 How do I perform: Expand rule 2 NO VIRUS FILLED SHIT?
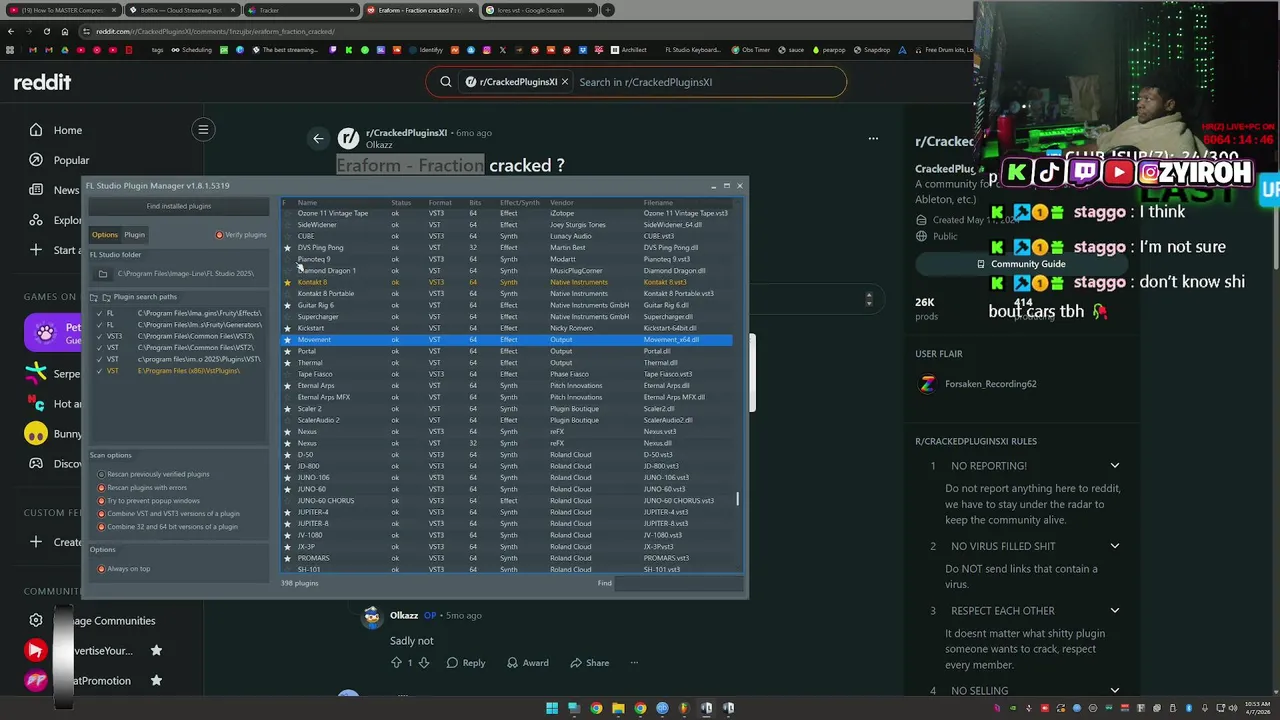tap(1115, 546)
